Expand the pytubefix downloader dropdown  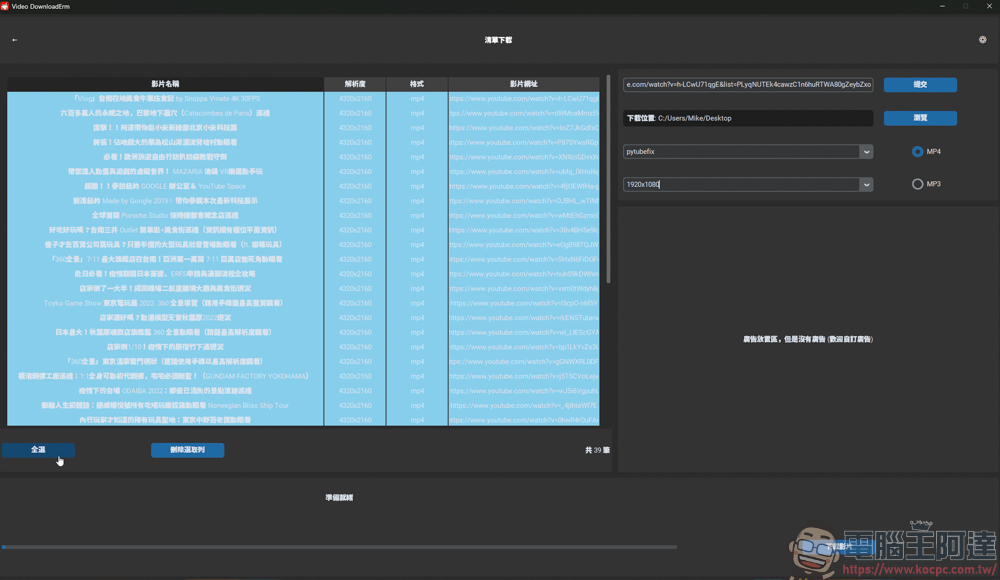[x=866, y=152]
